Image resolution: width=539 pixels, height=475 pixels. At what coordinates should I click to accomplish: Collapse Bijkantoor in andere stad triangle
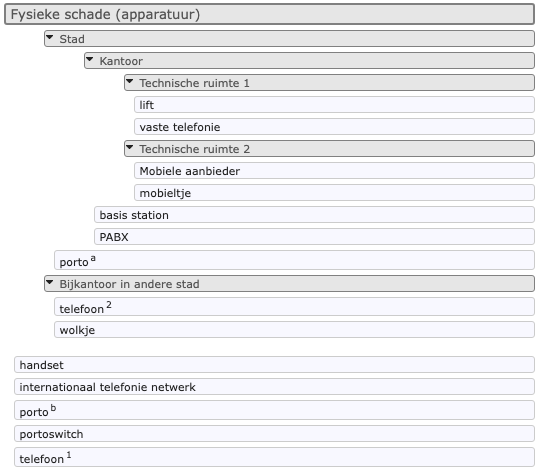point(50,282)
